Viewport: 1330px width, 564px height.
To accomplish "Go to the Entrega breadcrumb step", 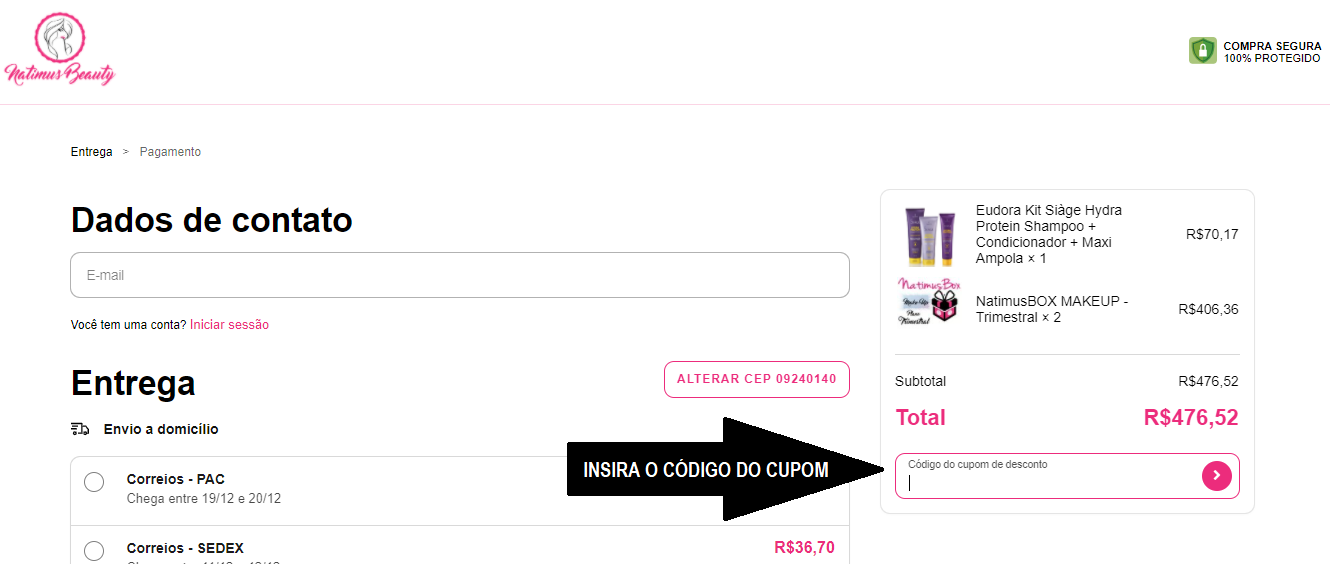I will click(91, 152).
